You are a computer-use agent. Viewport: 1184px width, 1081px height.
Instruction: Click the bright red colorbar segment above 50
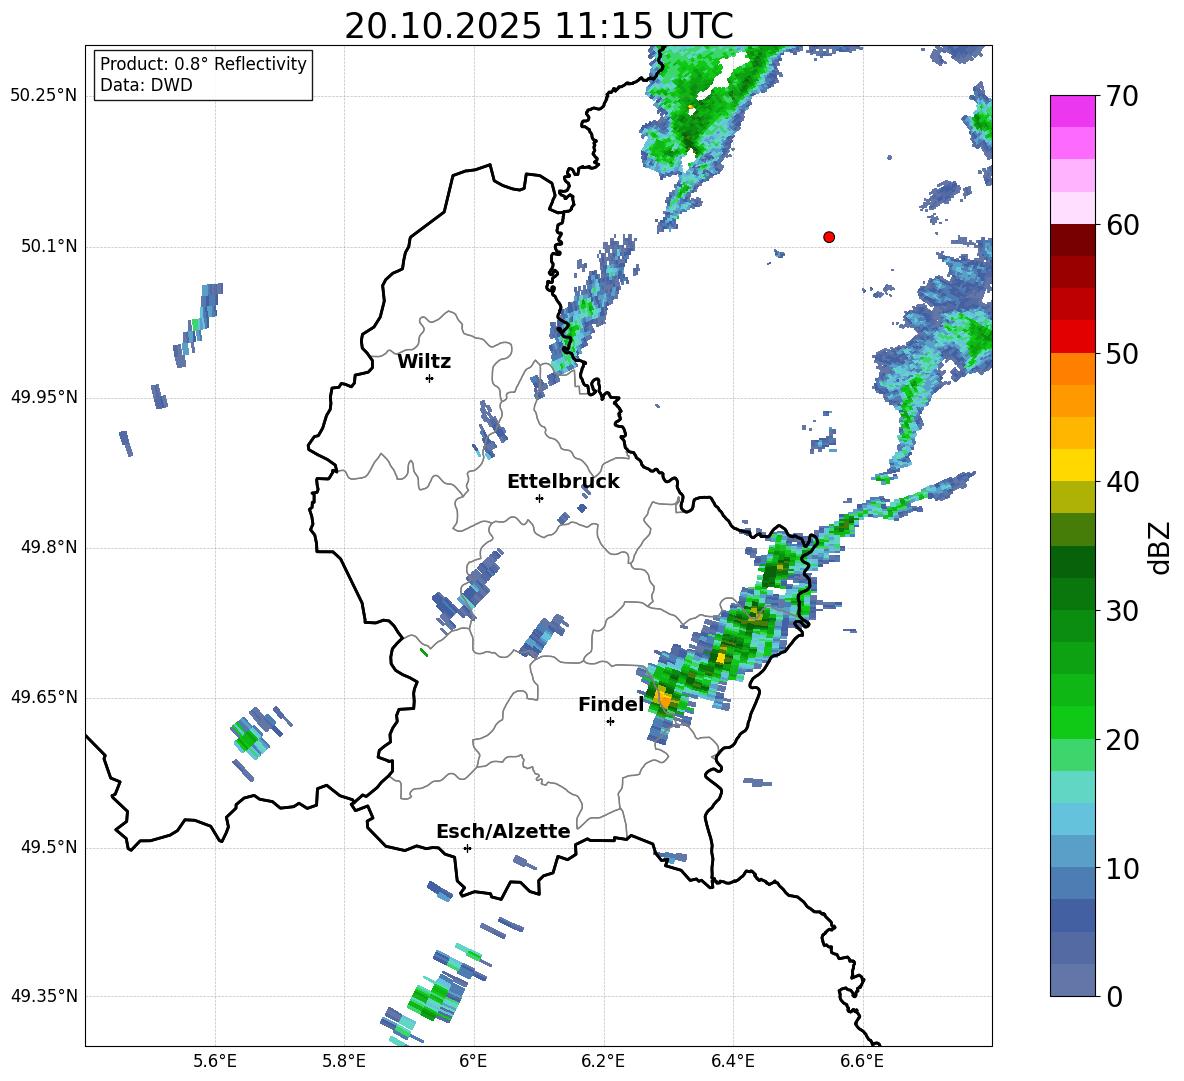(1072, 337)
